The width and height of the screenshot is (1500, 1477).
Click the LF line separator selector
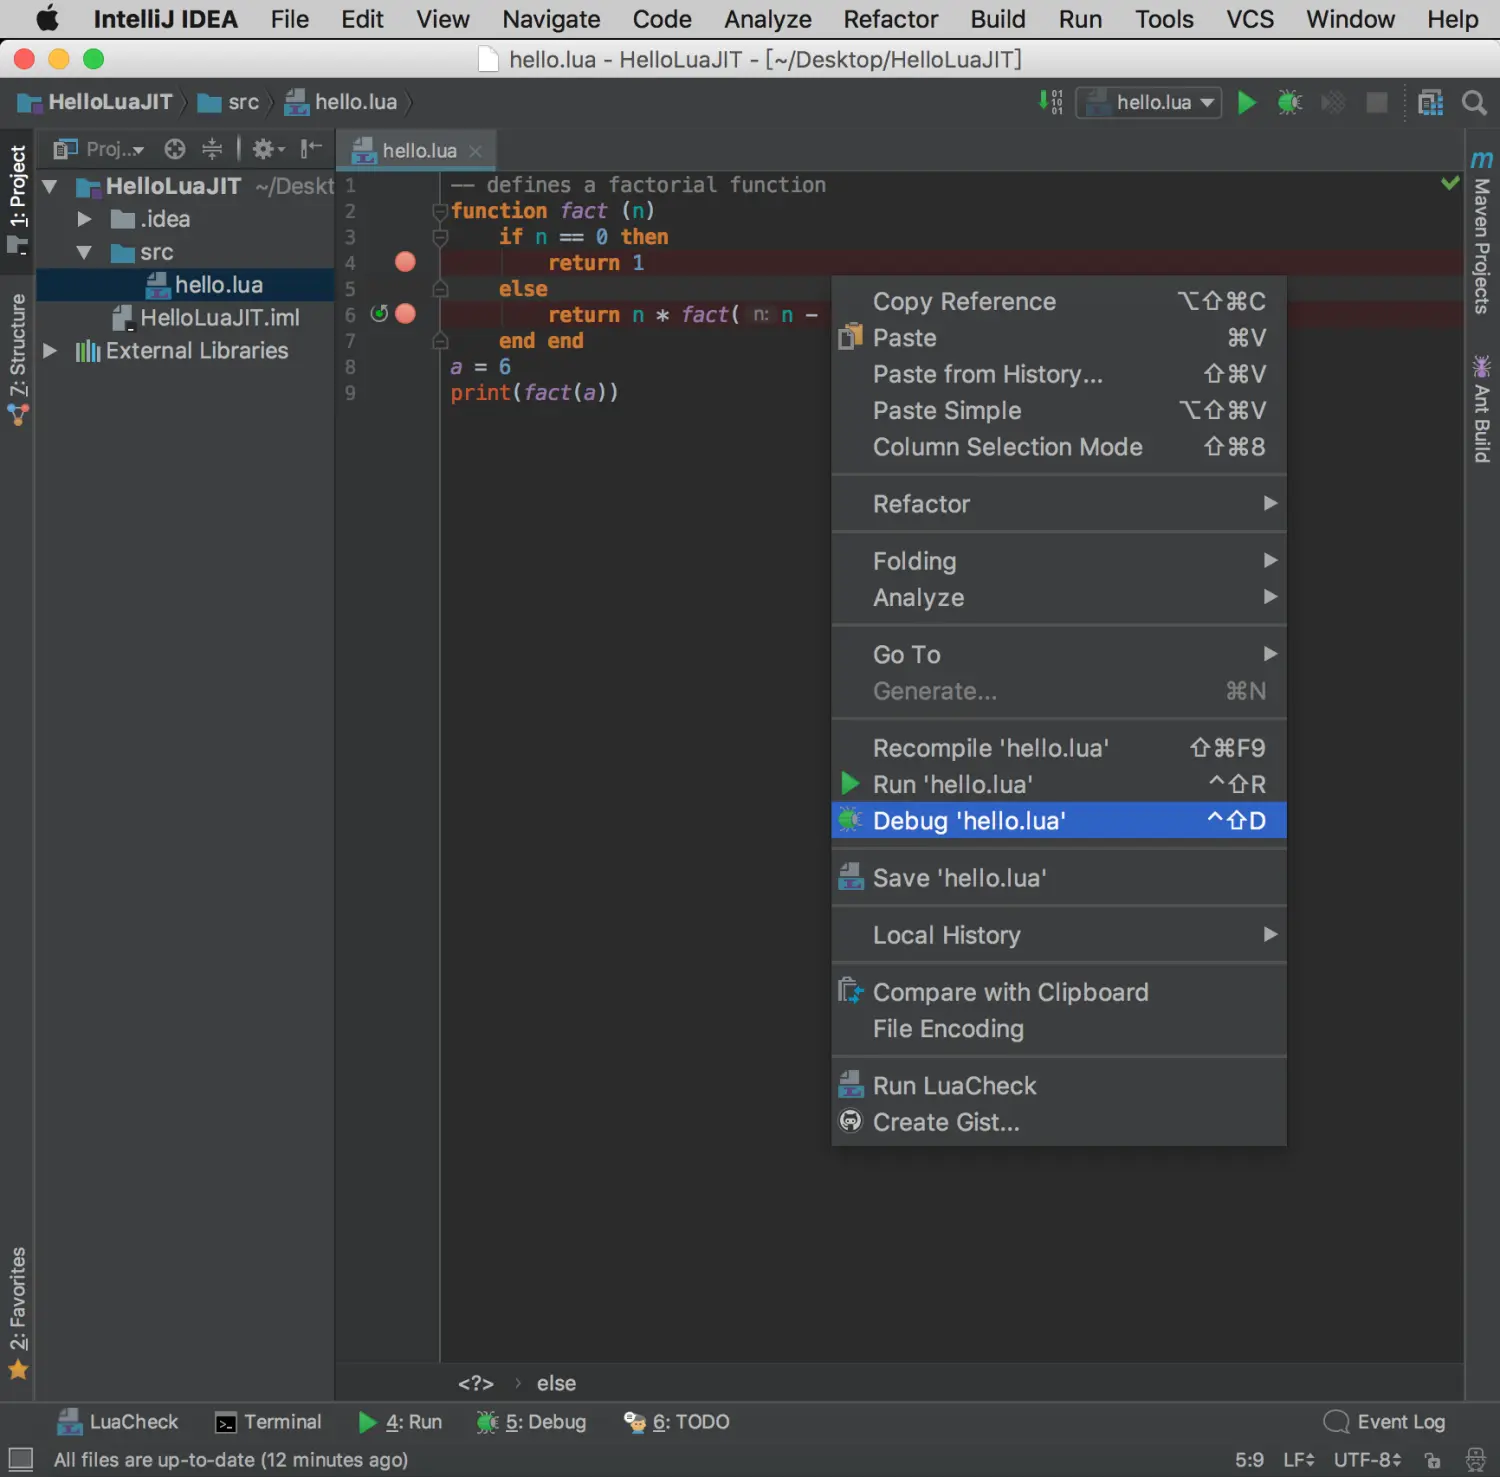pos(1298,1460)
